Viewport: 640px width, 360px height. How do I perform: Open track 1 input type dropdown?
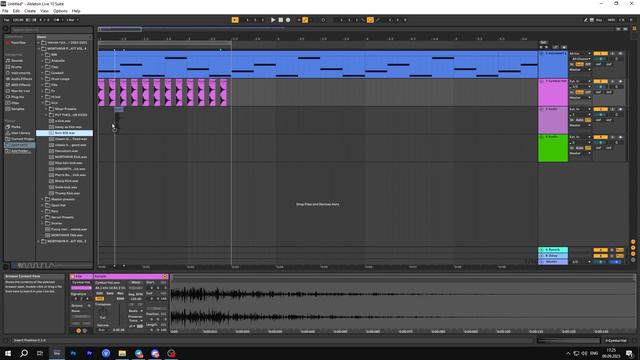(x=580, y=53)
